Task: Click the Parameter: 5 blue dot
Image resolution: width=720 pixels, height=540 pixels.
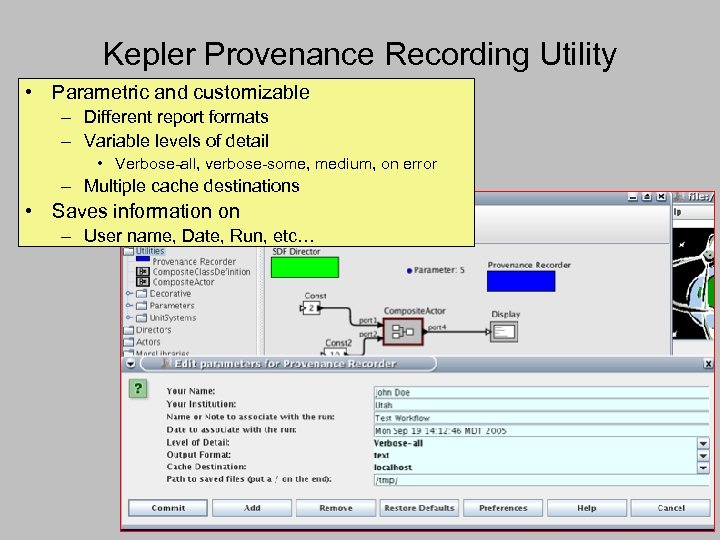Action: [409, 270]
